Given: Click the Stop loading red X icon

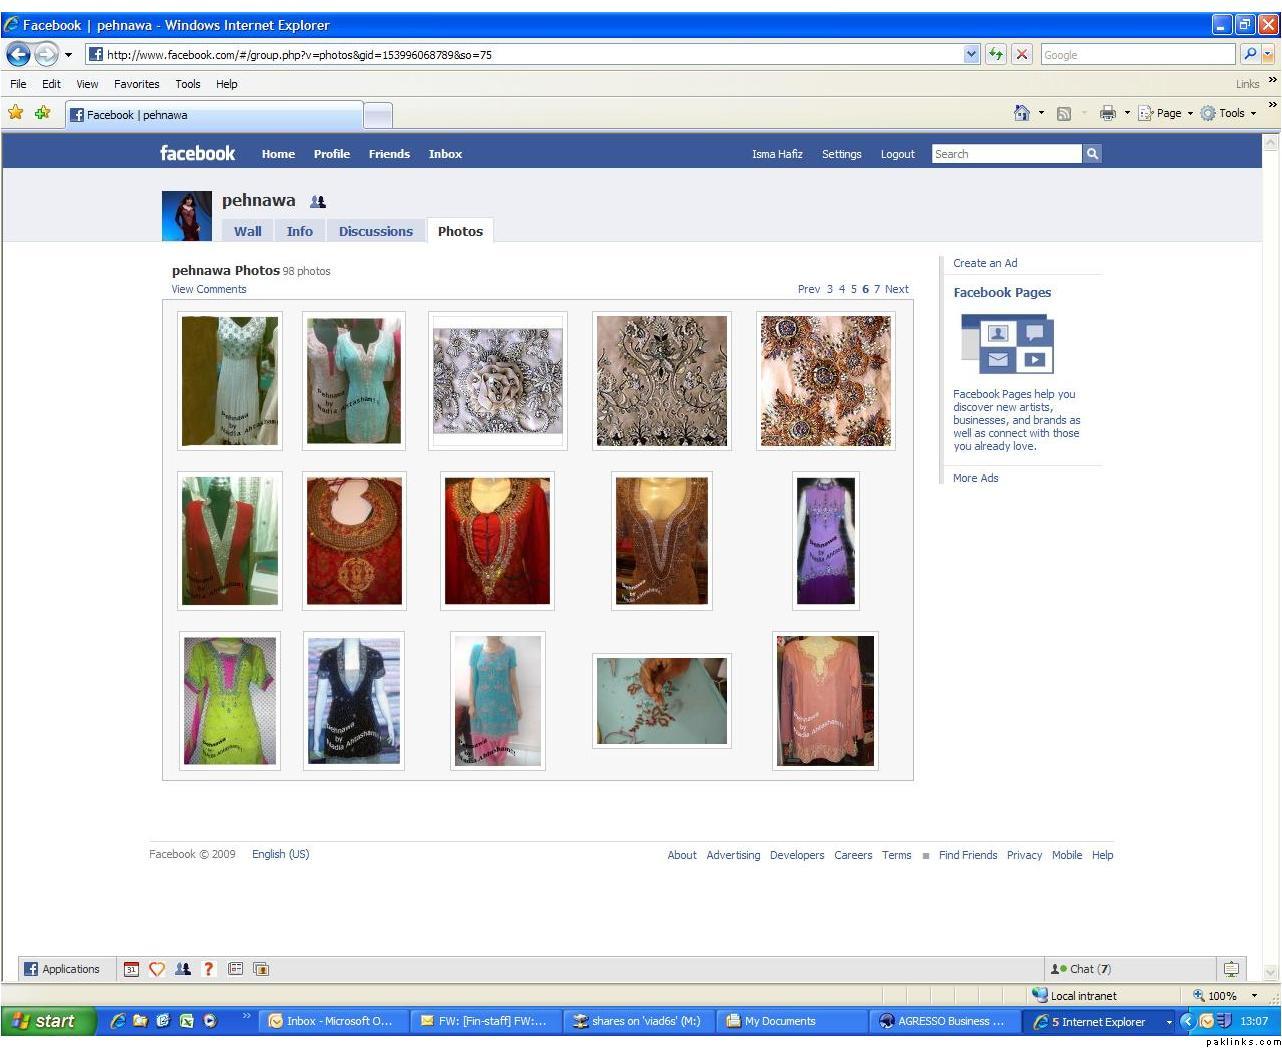Looking at the screenshot, I should tap(1021, 54).
